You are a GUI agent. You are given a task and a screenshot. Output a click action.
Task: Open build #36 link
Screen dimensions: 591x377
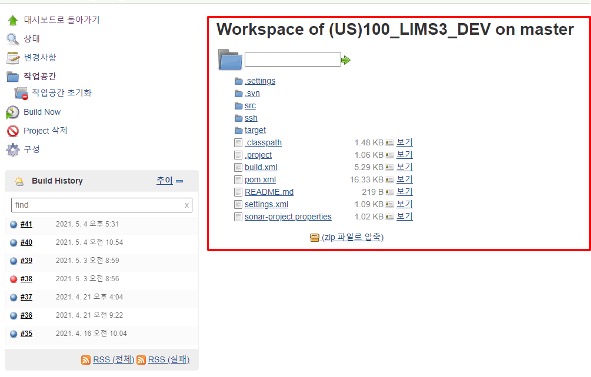(x=26, y=315)
